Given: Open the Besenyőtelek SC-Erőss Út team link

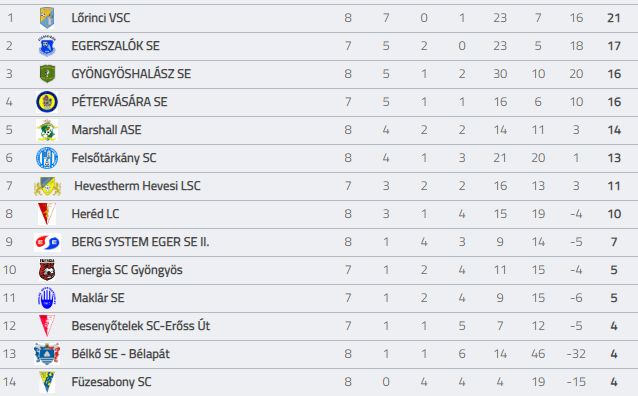Looking at the screenshot, I should [x=141, y=326].
